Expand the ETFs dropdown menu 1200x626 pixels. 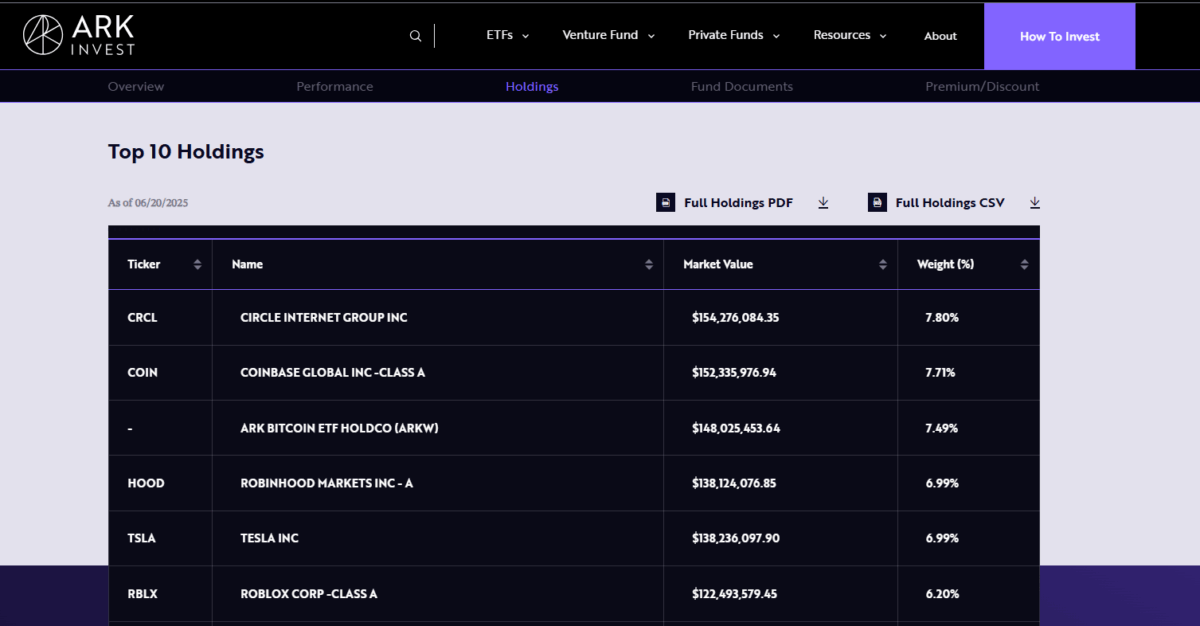(508, 35)
